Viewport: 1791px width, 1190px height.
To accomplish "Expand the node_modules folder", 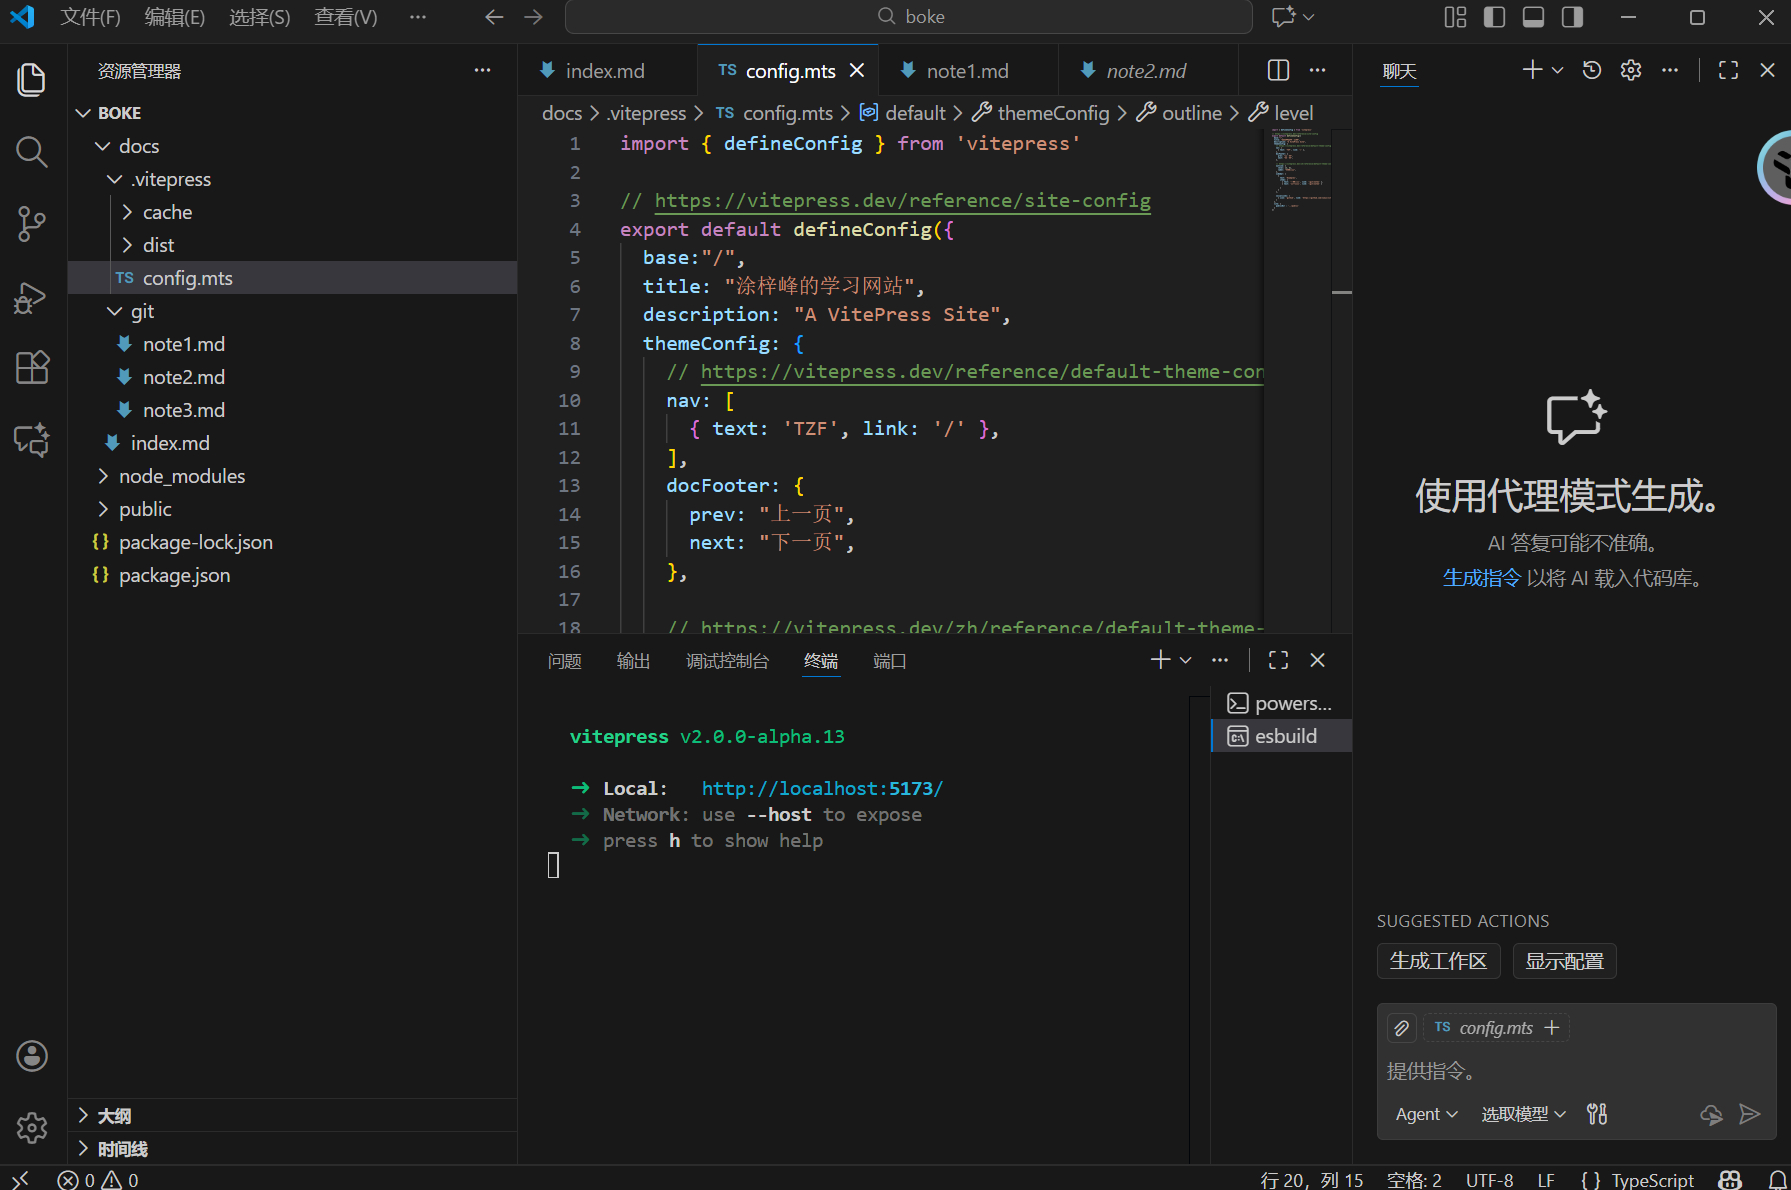I will pos(181,476).
